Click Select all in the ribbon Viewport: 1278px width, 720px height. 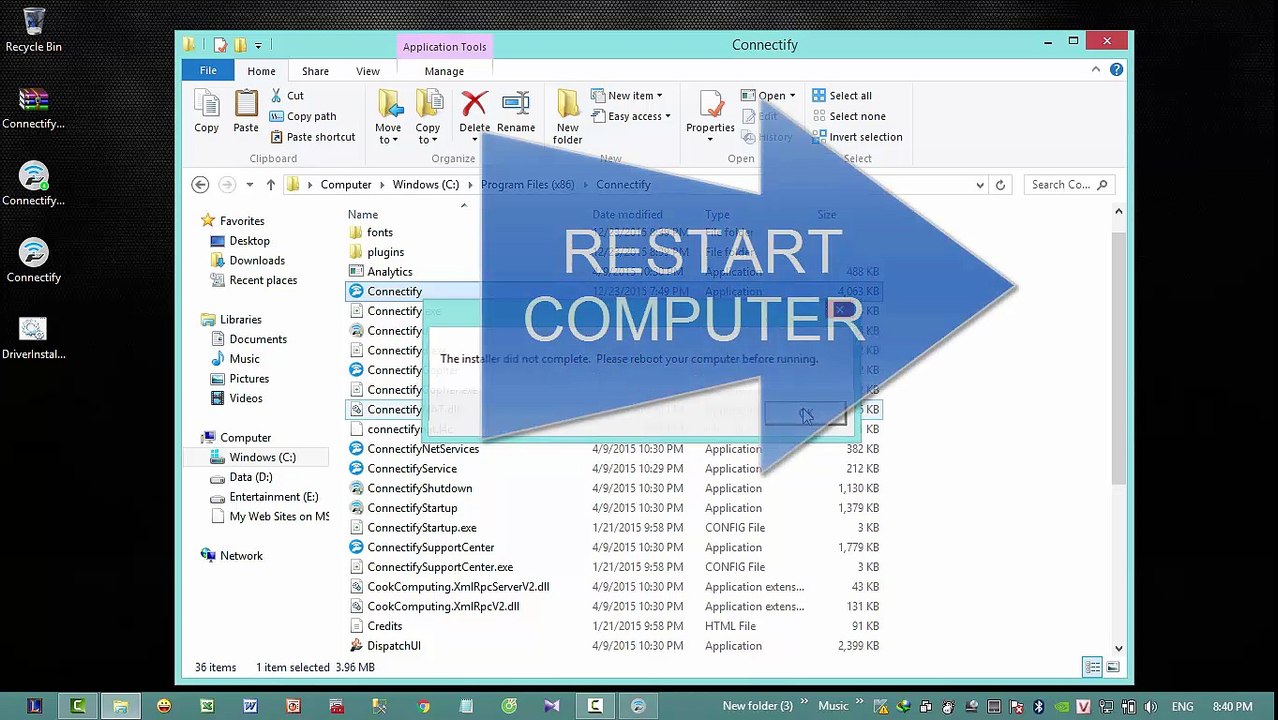click(x=842, y=96)
